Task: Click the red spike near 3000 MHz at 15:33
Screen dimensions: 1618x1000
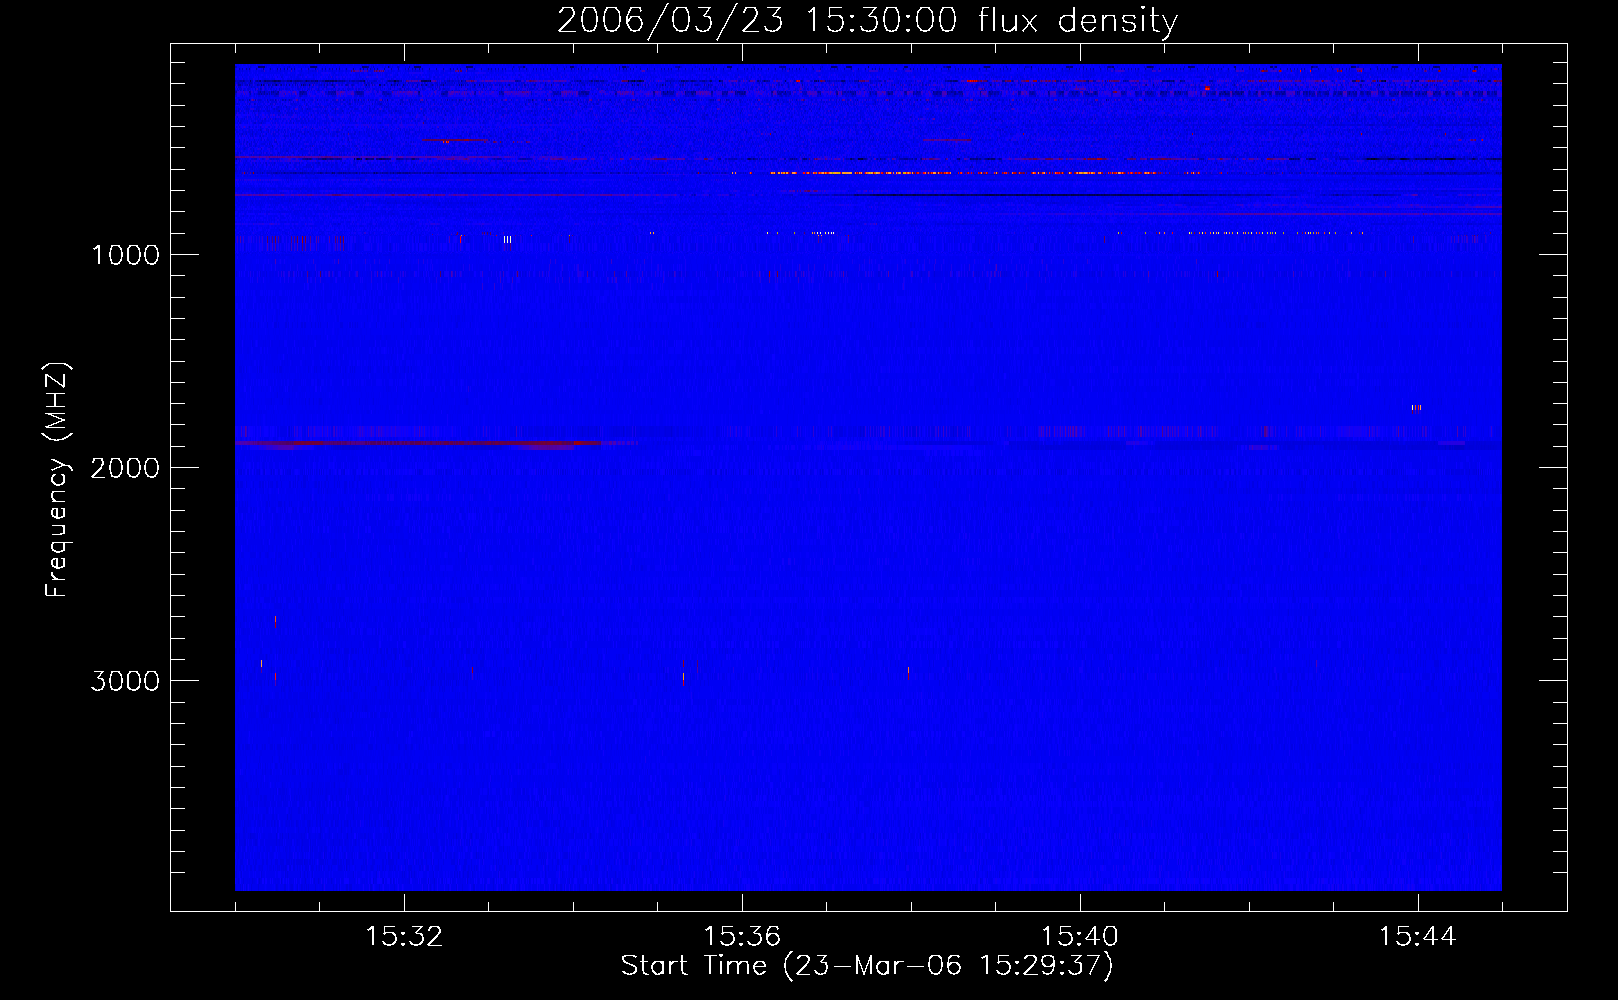Action: [x=472, y=673]
